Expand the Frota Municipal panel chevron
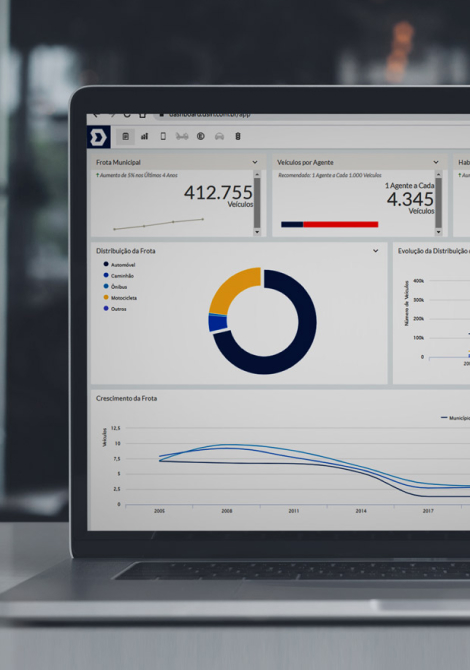The width and height of the screenshot is (470, 670). coord(255,162)
